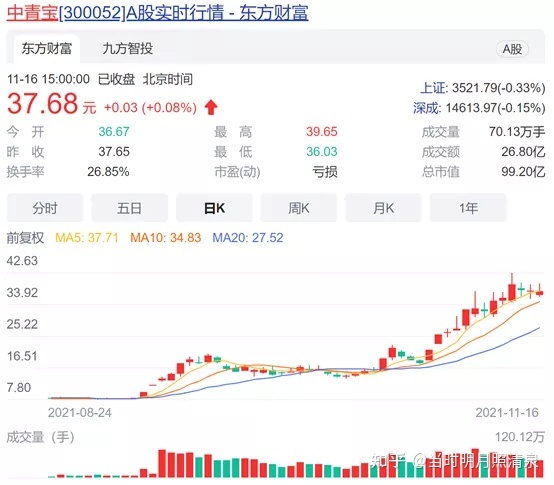Click the 2021-08-24 start date label
Viewport: 554px width, 485px height.
(79, 413)
